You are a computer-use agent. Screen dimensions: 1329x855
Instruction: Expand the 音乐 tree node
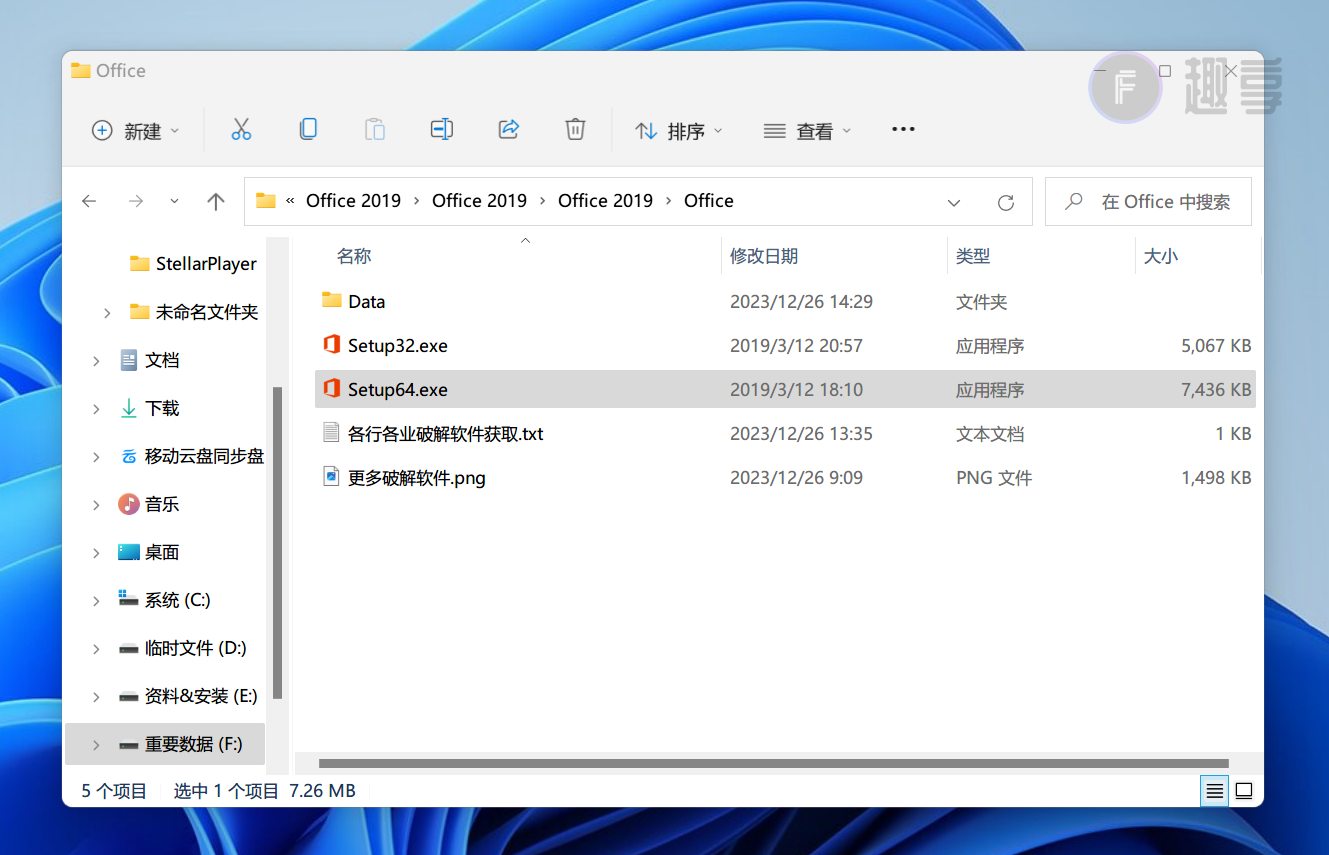(x=96, y=505)
